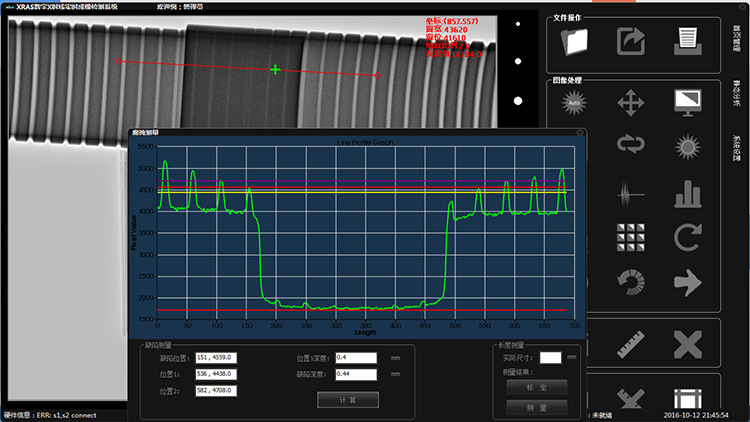Open the 静态分析 vertical side tab
The width and height of the screenshot is (750, 422).
coord(736,93)
